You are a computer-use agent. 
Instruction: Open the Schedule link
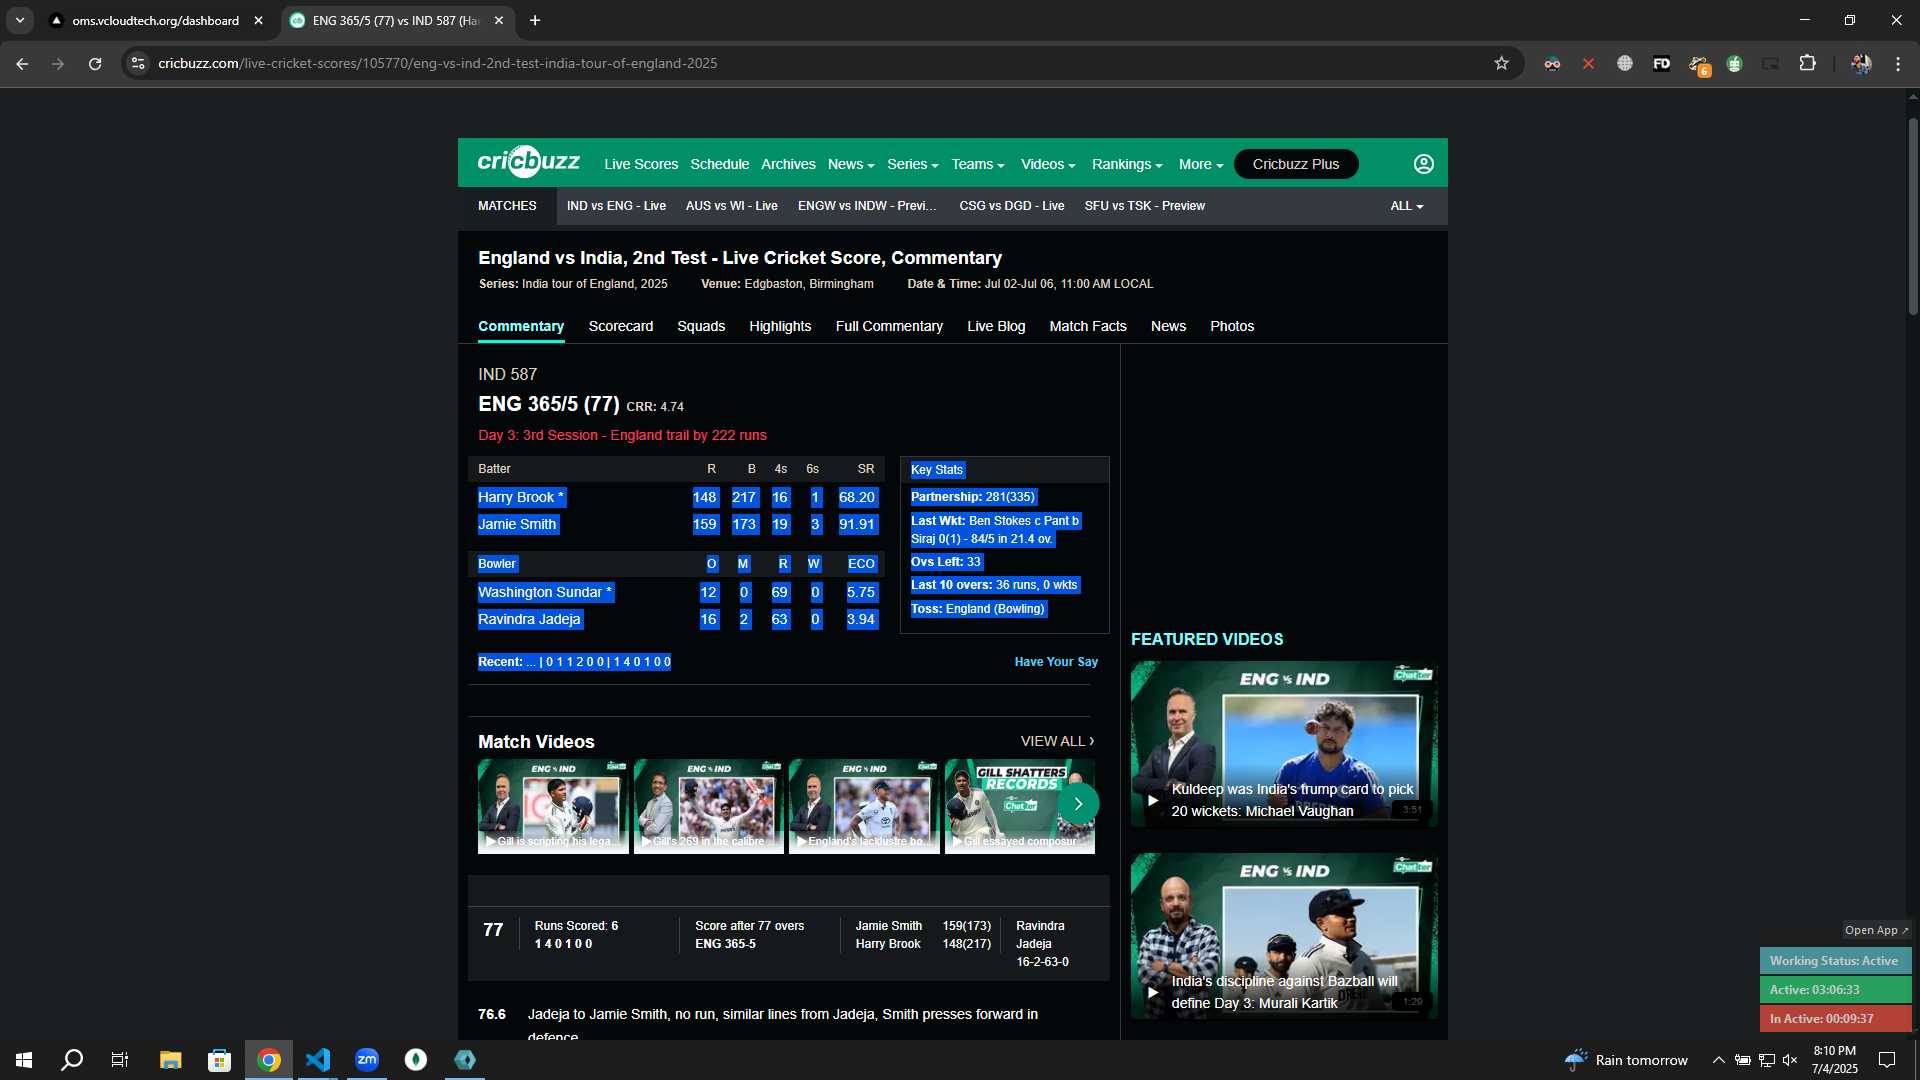719,164
